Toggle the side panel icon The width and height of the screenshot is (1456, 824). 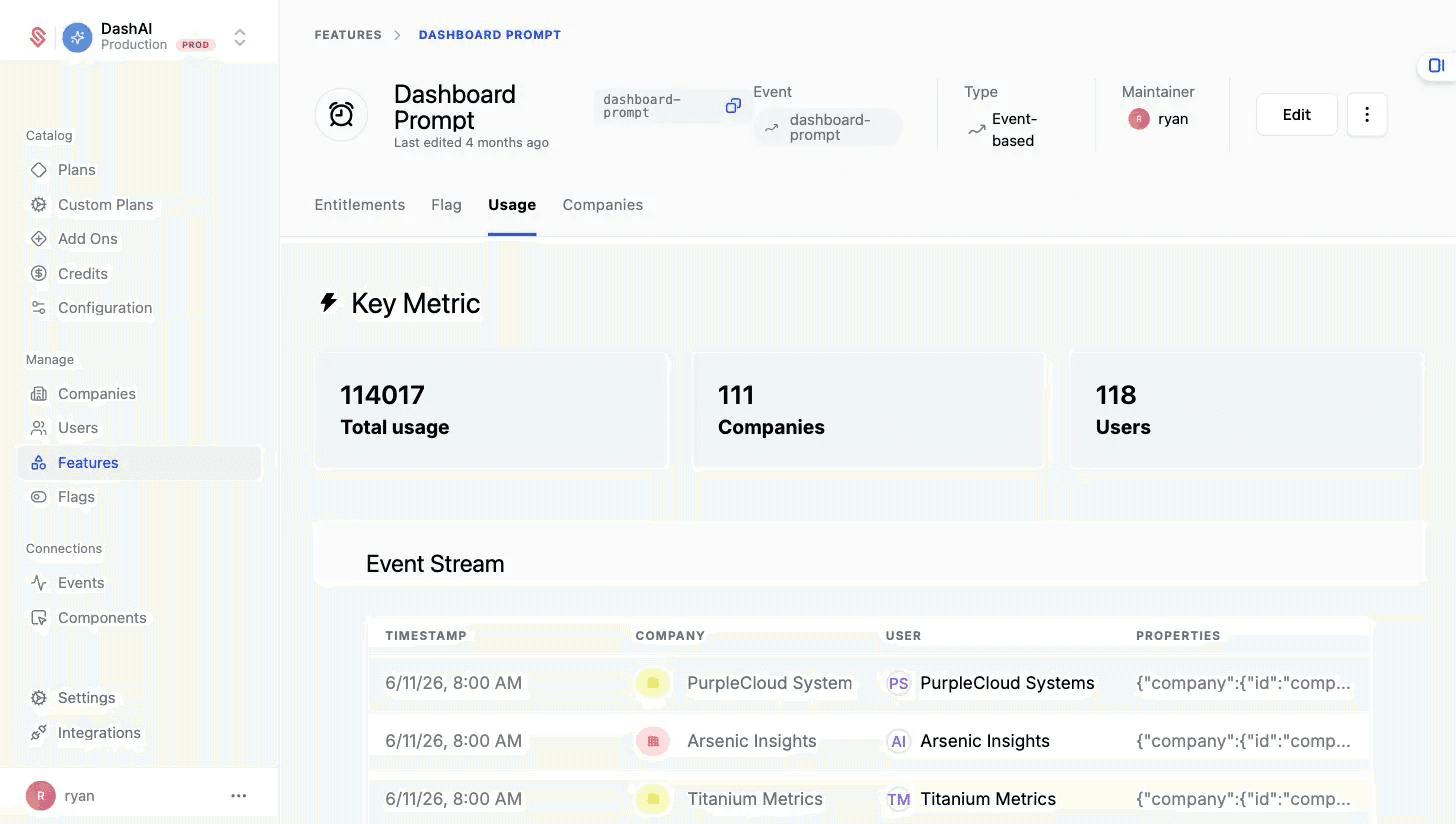1436,66
